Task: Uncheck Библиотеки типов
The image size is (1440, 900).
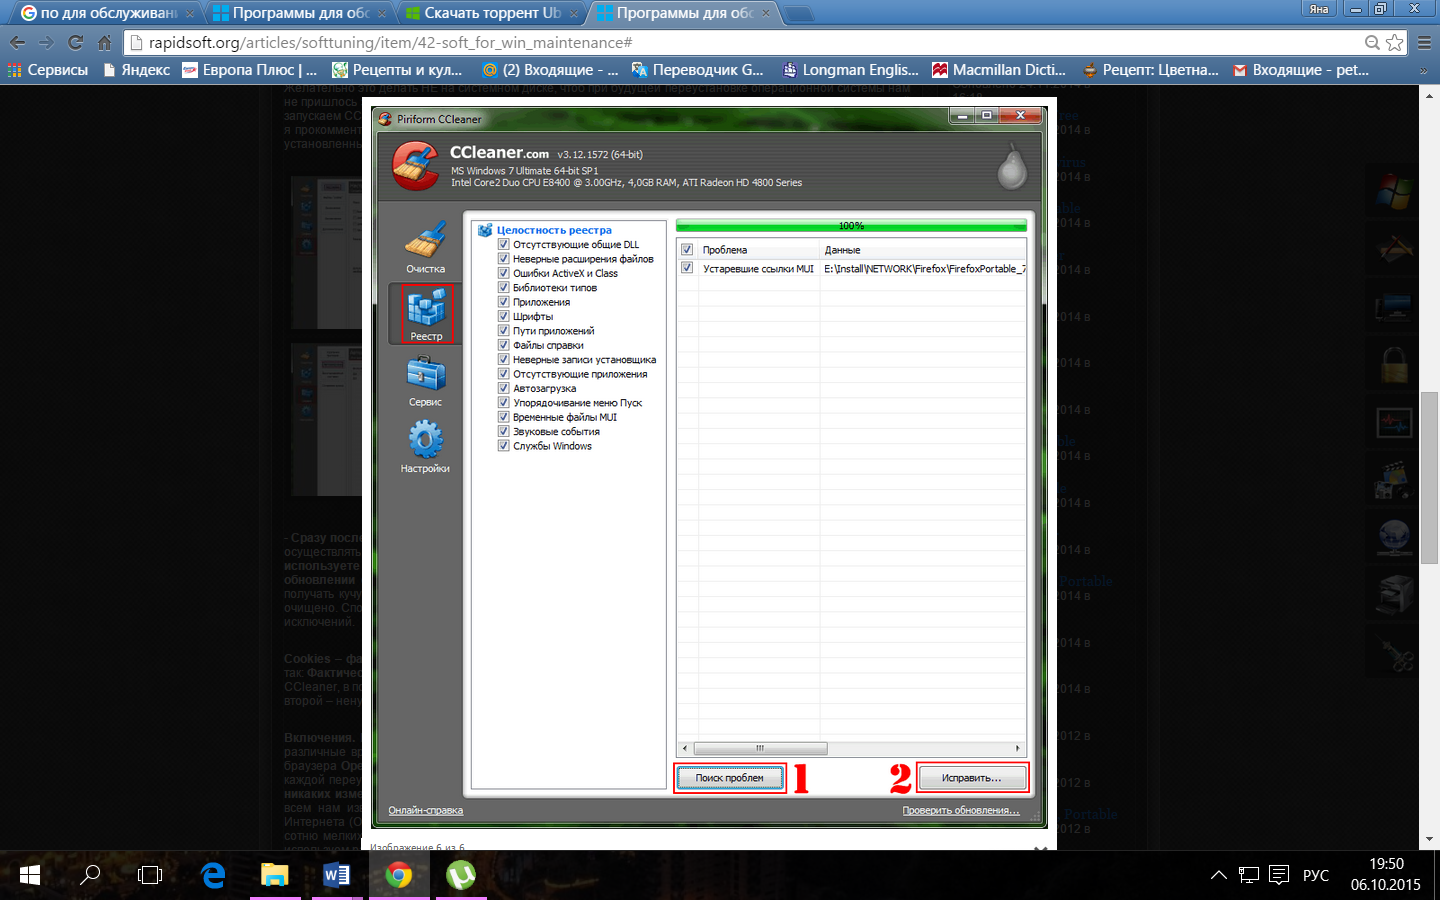Action: (x=504, y=287)
